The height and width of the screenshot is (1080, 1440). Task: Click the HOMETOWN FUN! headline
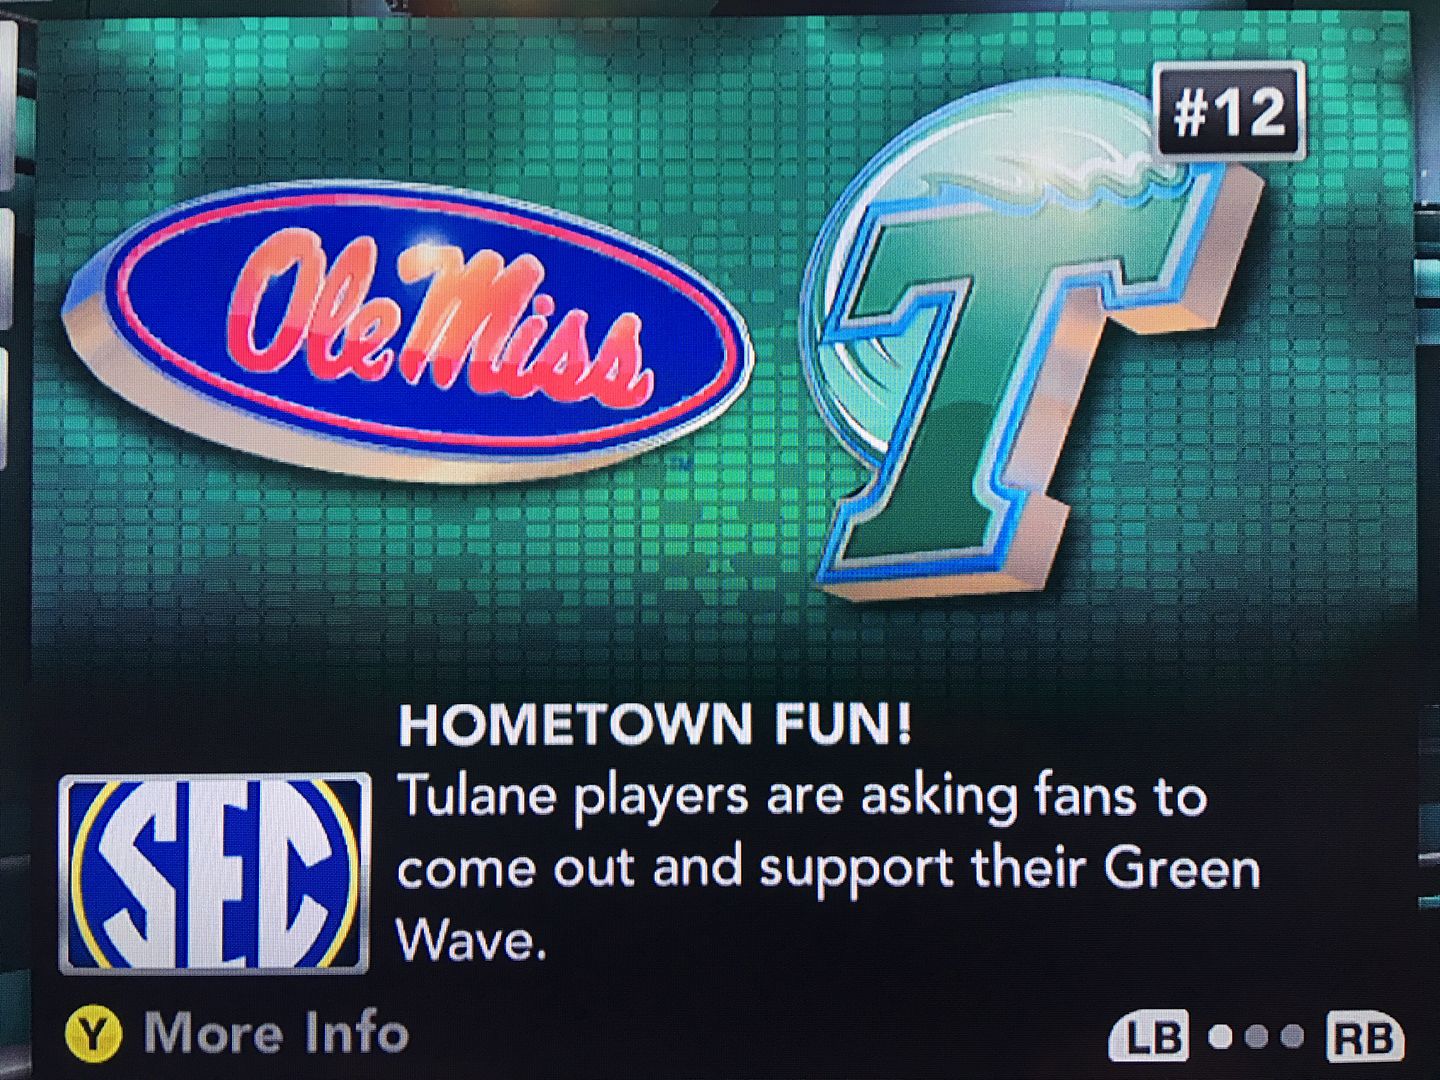point(655,725)
